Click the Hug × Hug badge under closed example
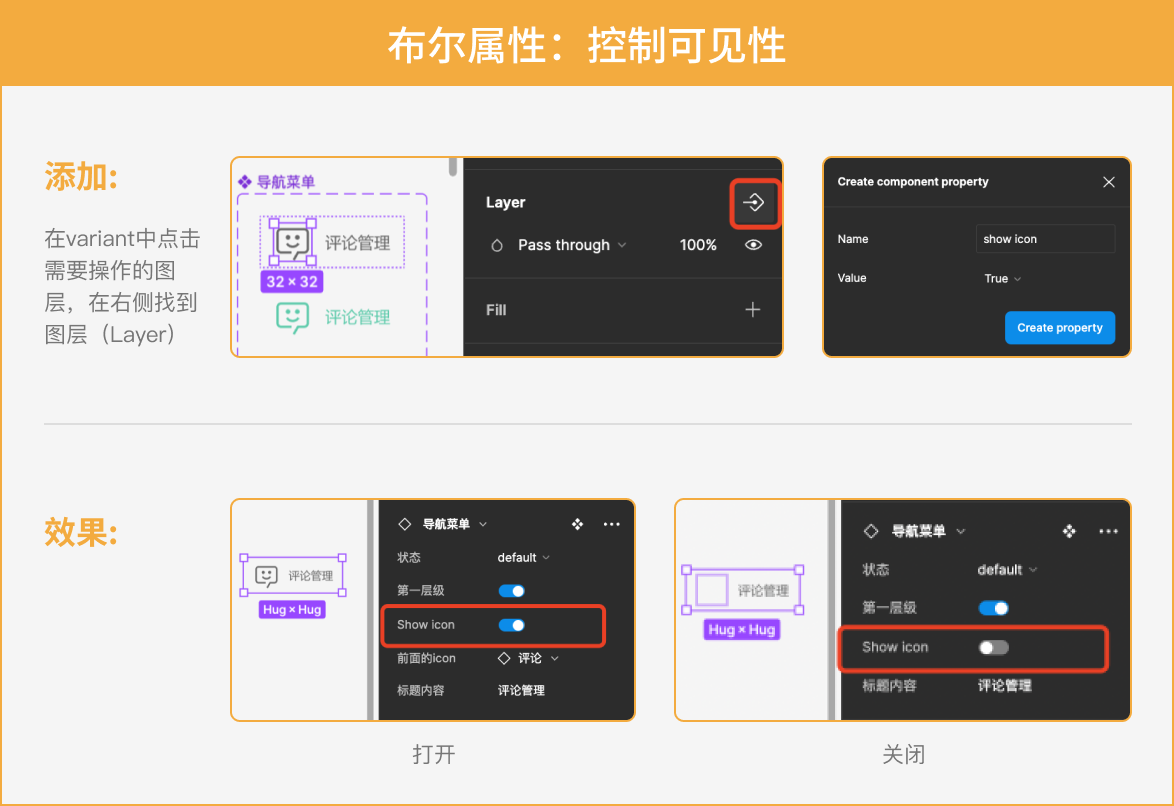This screenshot has height=806, width=1174. (742, 630)
